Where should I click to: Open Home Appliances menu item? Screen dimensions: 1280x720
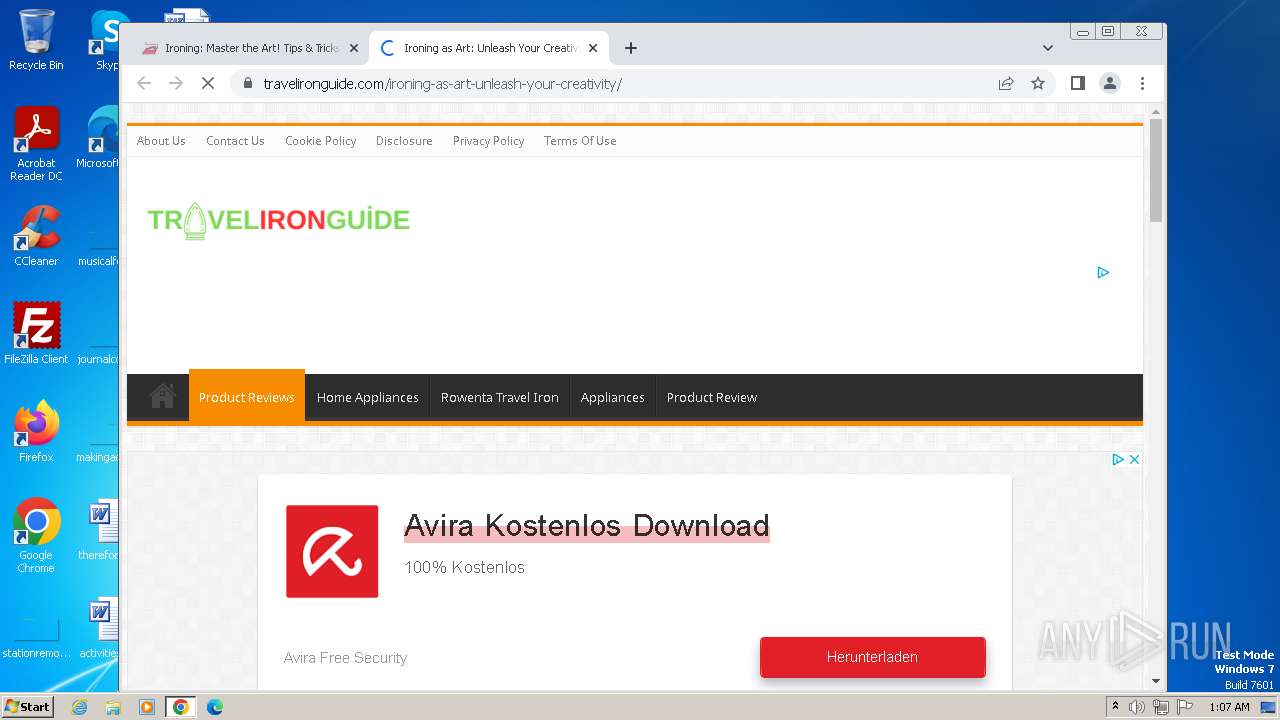367,397
